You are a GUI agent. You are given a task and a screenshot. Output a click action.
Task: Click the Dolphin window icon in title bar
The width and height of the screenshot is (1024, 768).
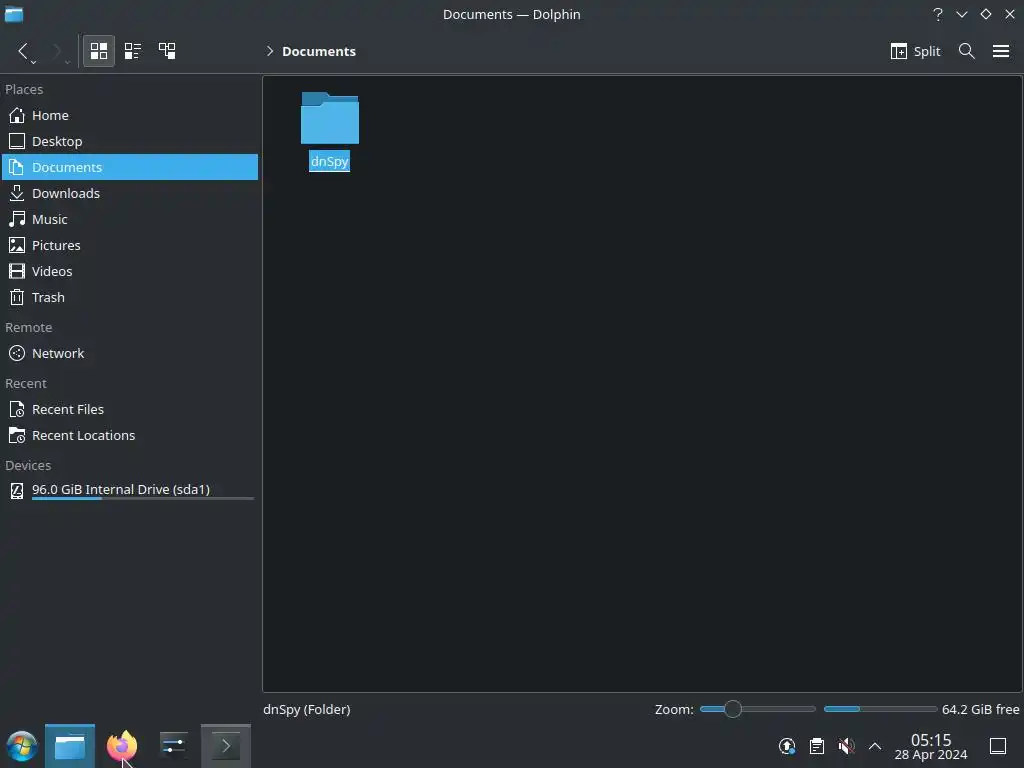pos(14,14)
